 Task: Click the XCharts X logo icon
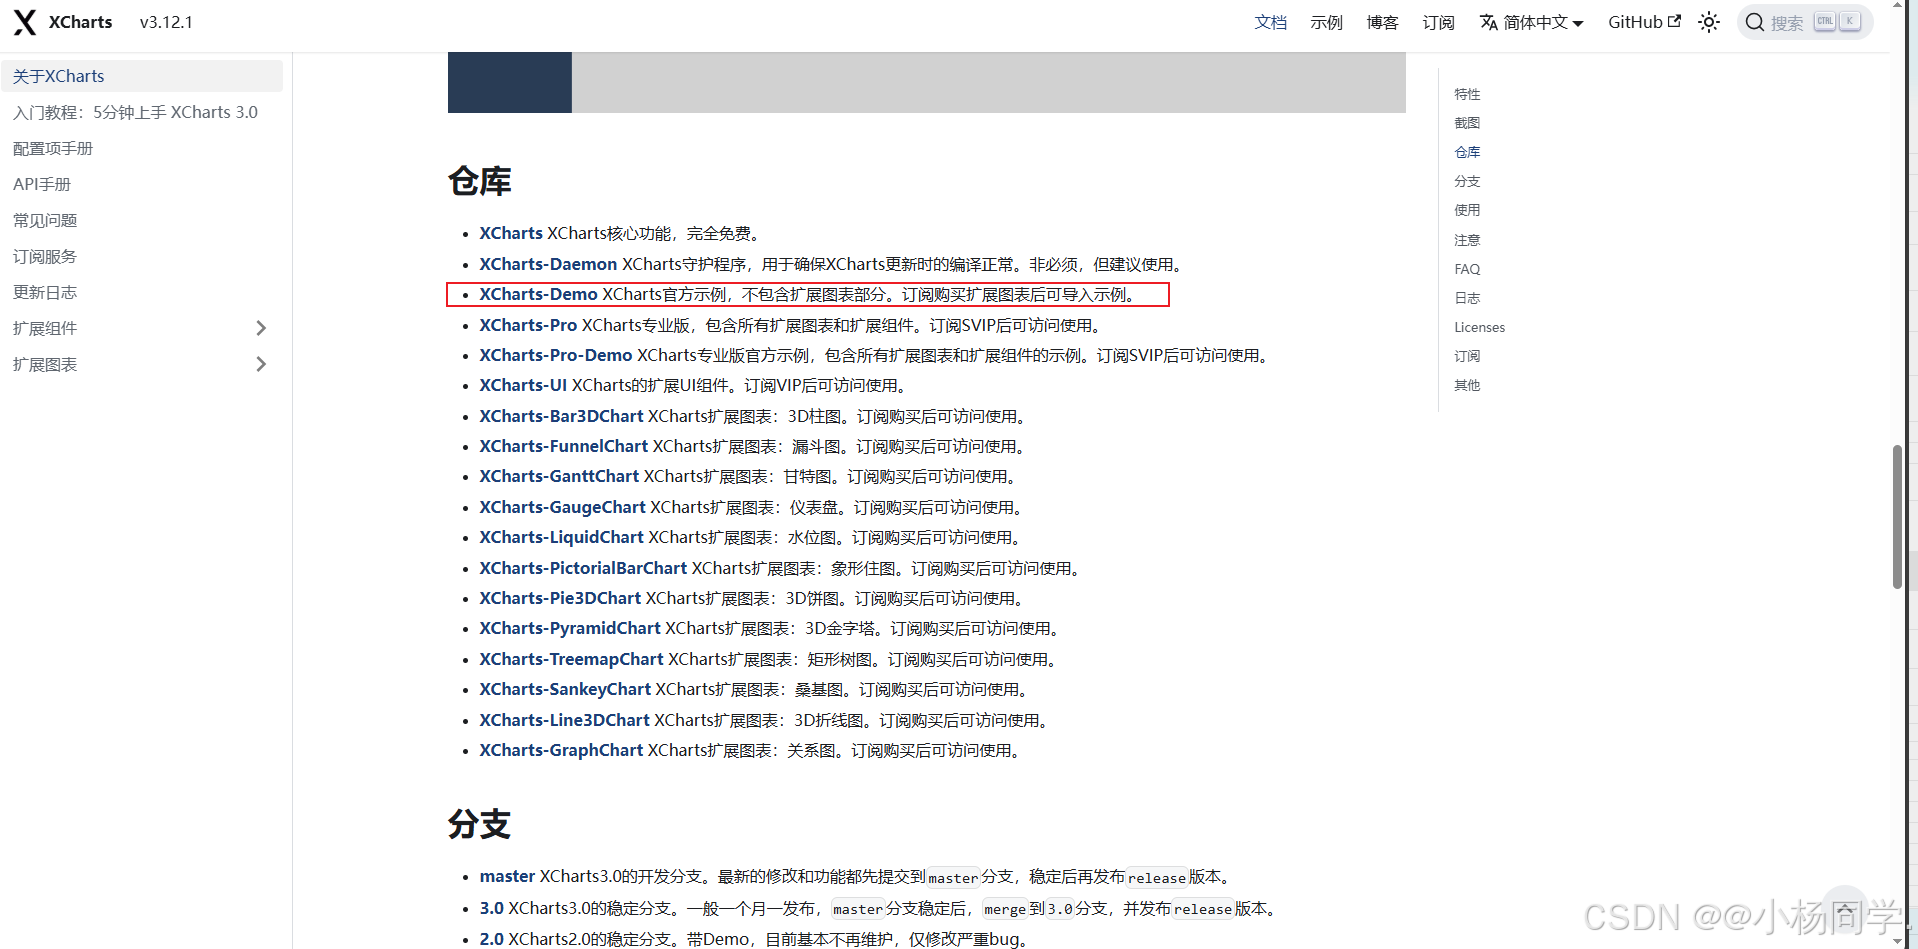[25, 22]
